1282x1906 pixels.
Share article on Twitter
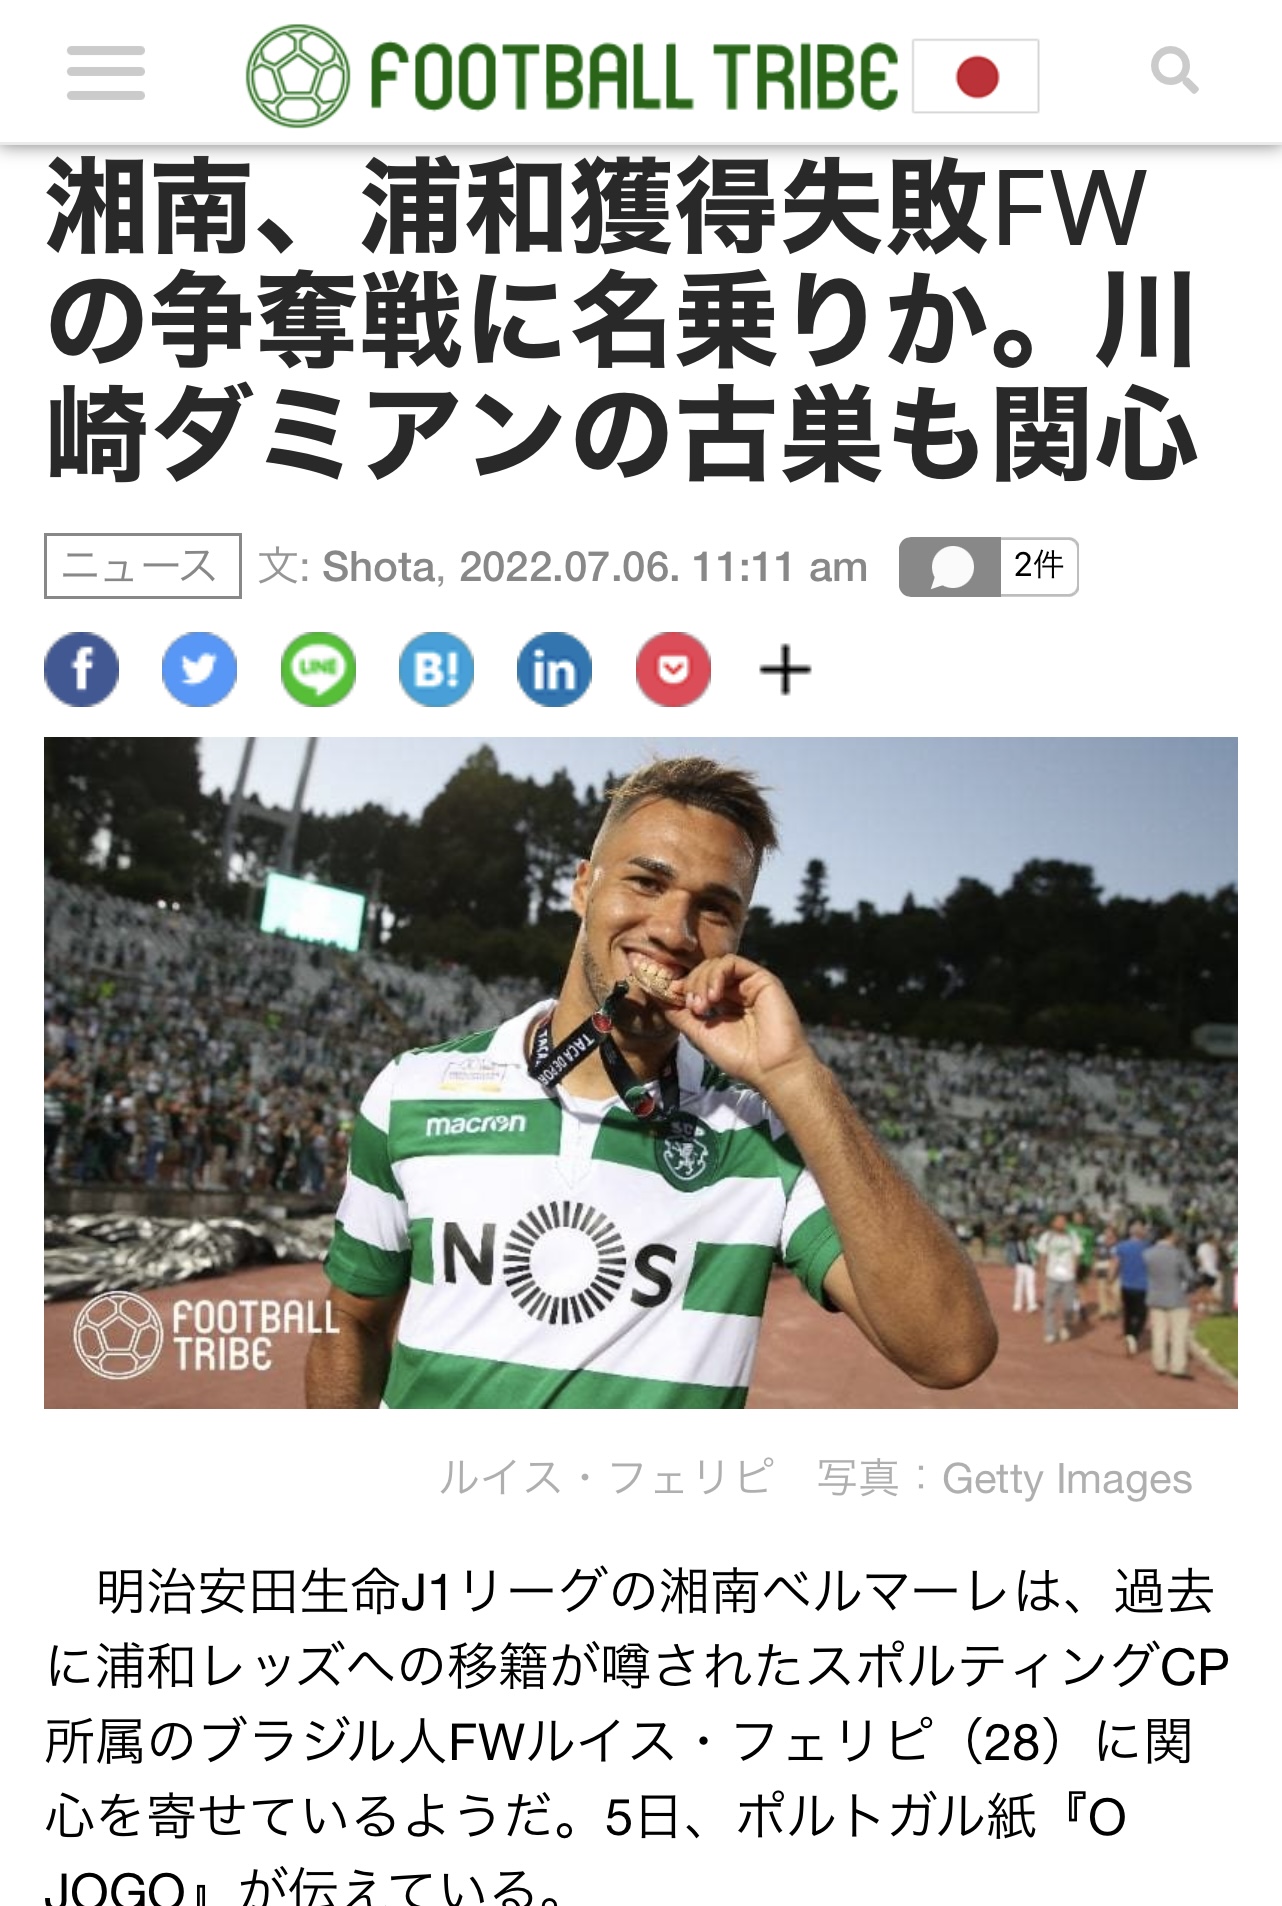click(x=200, y=669)
